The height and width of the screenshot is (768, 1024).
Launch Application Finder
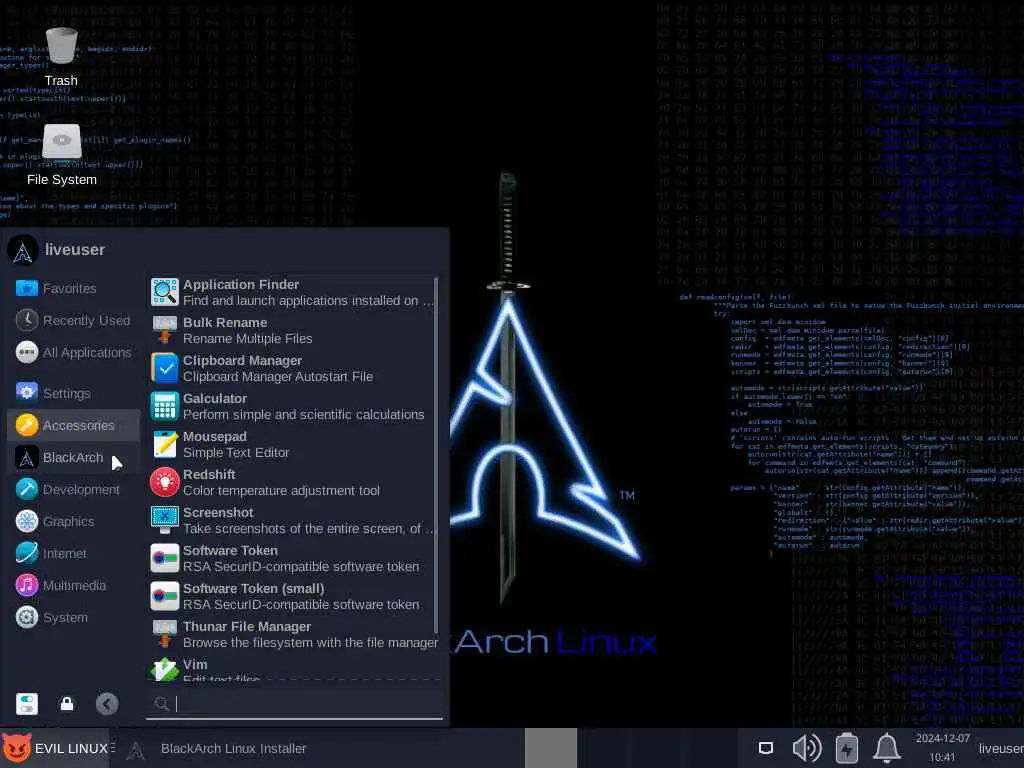(x=291, y=293)
